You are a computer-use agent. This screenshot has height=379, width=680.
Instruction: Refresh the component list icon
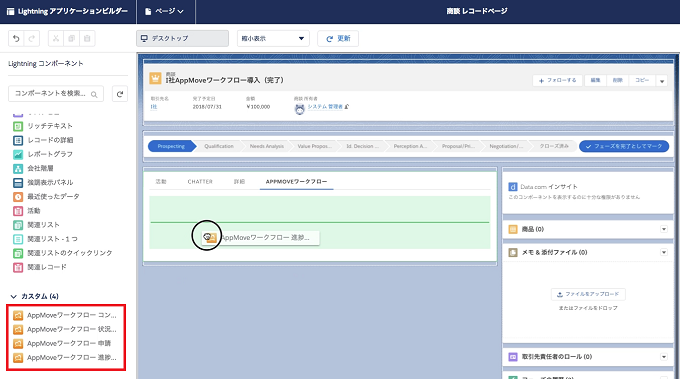pos(120,94)
